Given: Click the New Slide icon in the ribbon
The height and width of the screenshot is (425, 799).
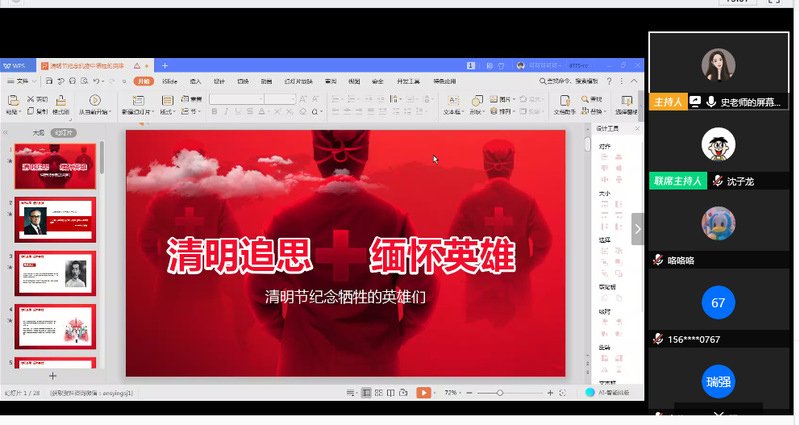Looking at the screenshot, I should [x=136, y=100].
